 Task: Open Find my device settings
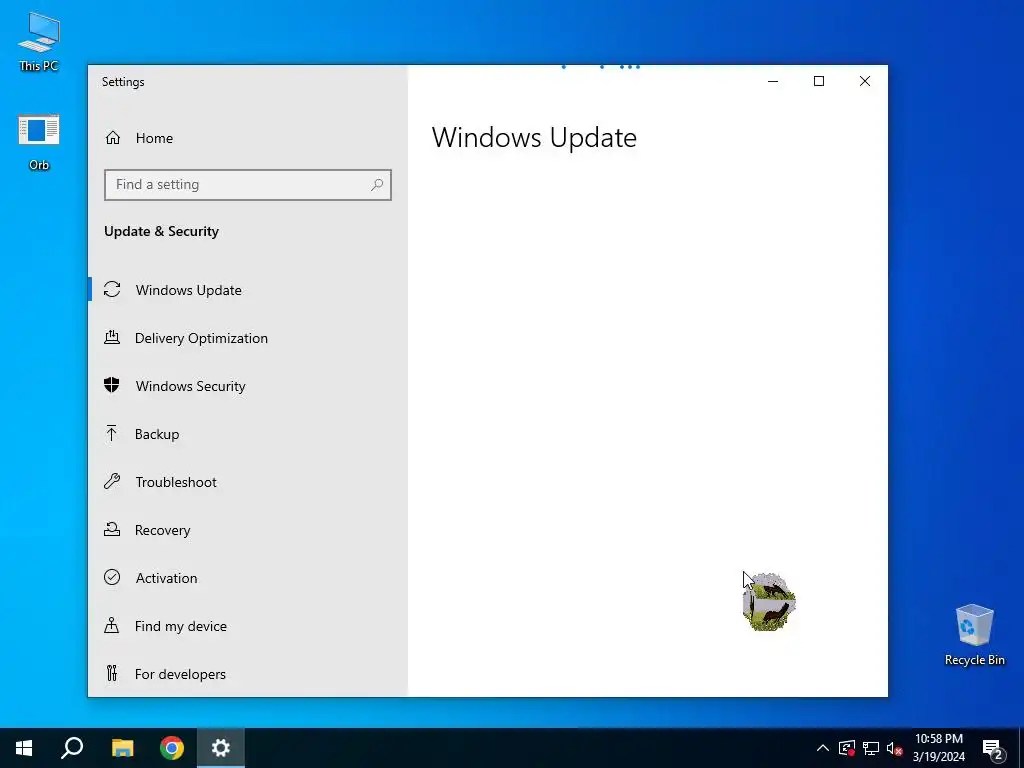248,626
